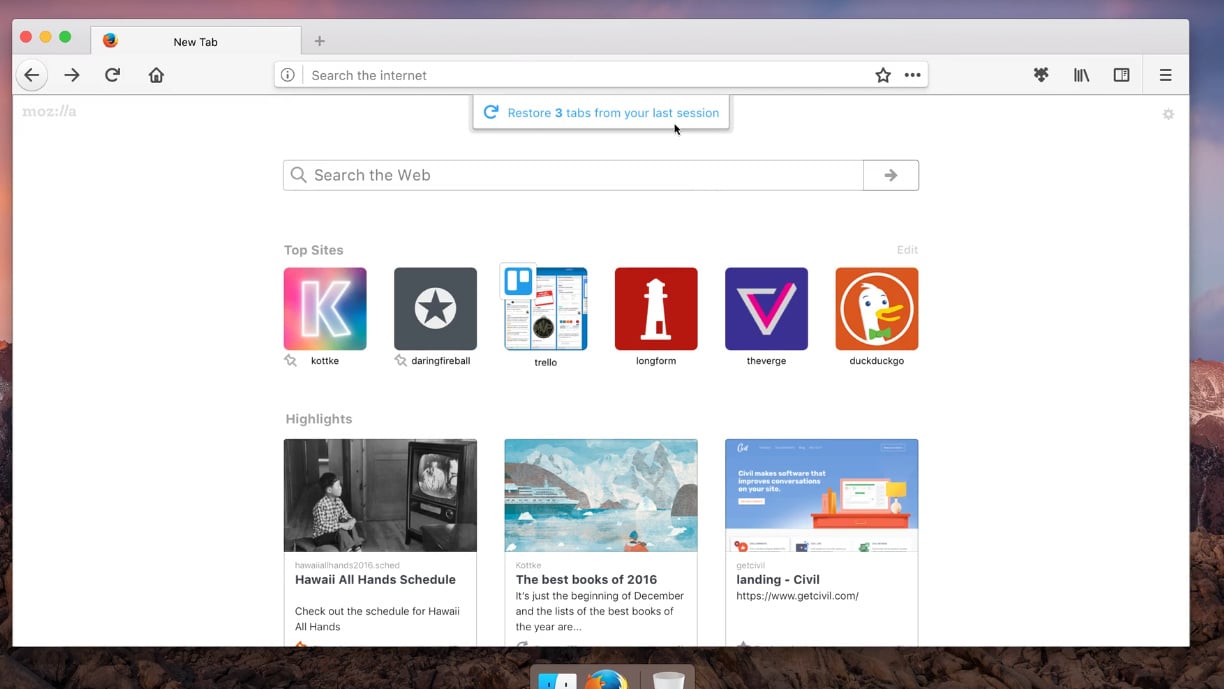Click the best books iceberg illustration thumbnail
This screenshot has width=1224, height=689.
pos(601,495)
